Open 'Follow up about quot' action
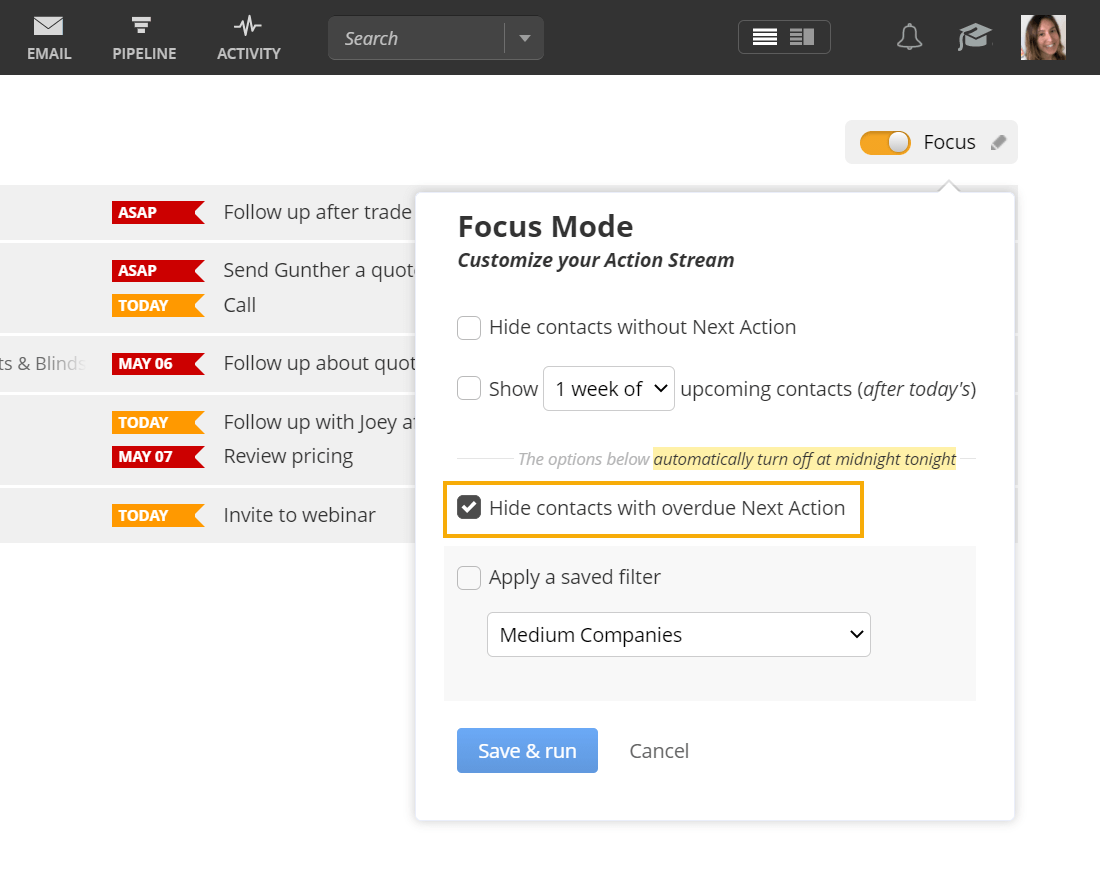Screen dimensions: 1100x870 (319, 363)
